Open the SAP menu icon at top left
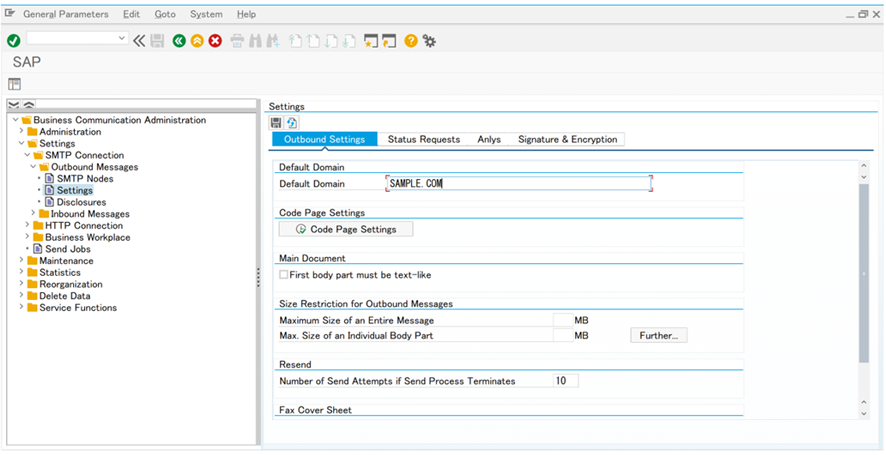 [x=10, y=14]
